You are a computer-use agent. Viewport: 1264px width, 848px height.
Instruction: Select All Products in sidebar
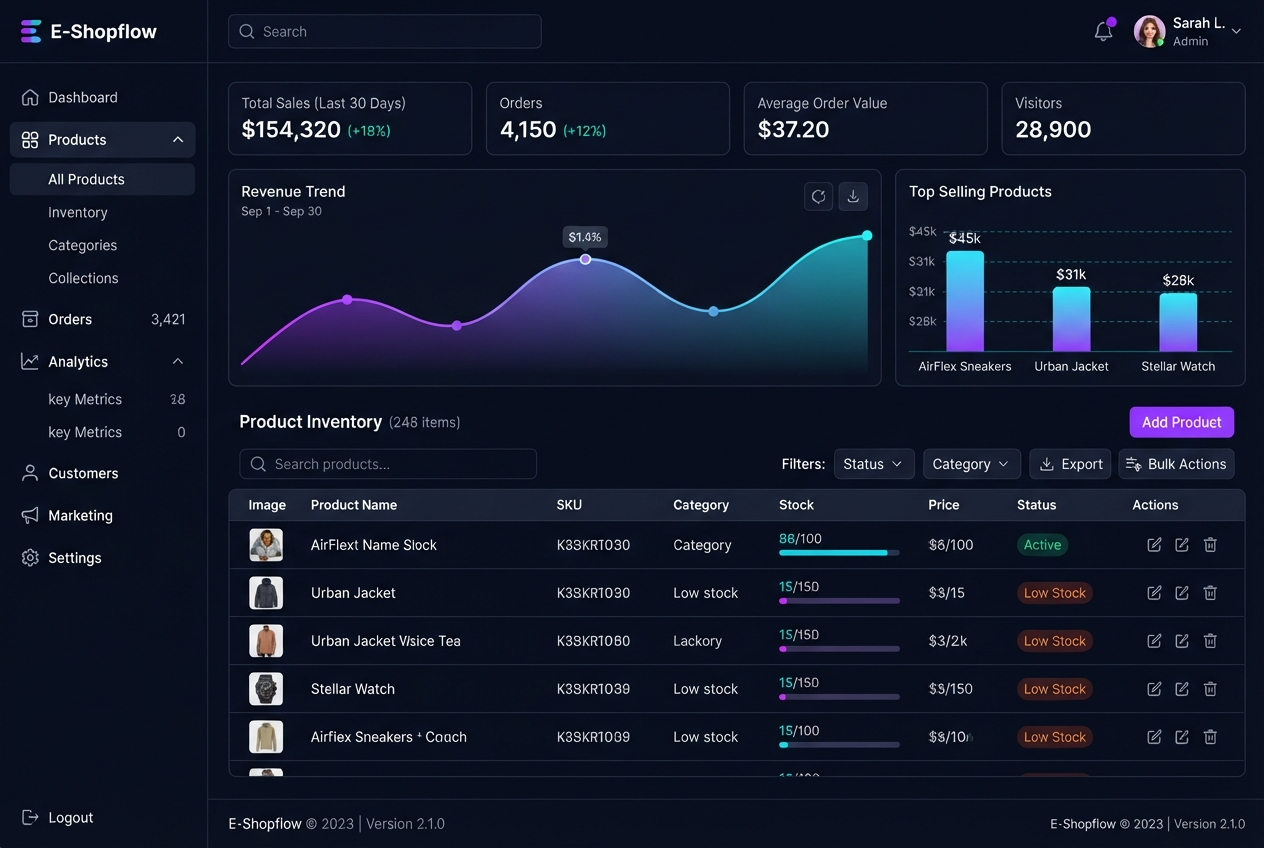(x=102, y=179)
